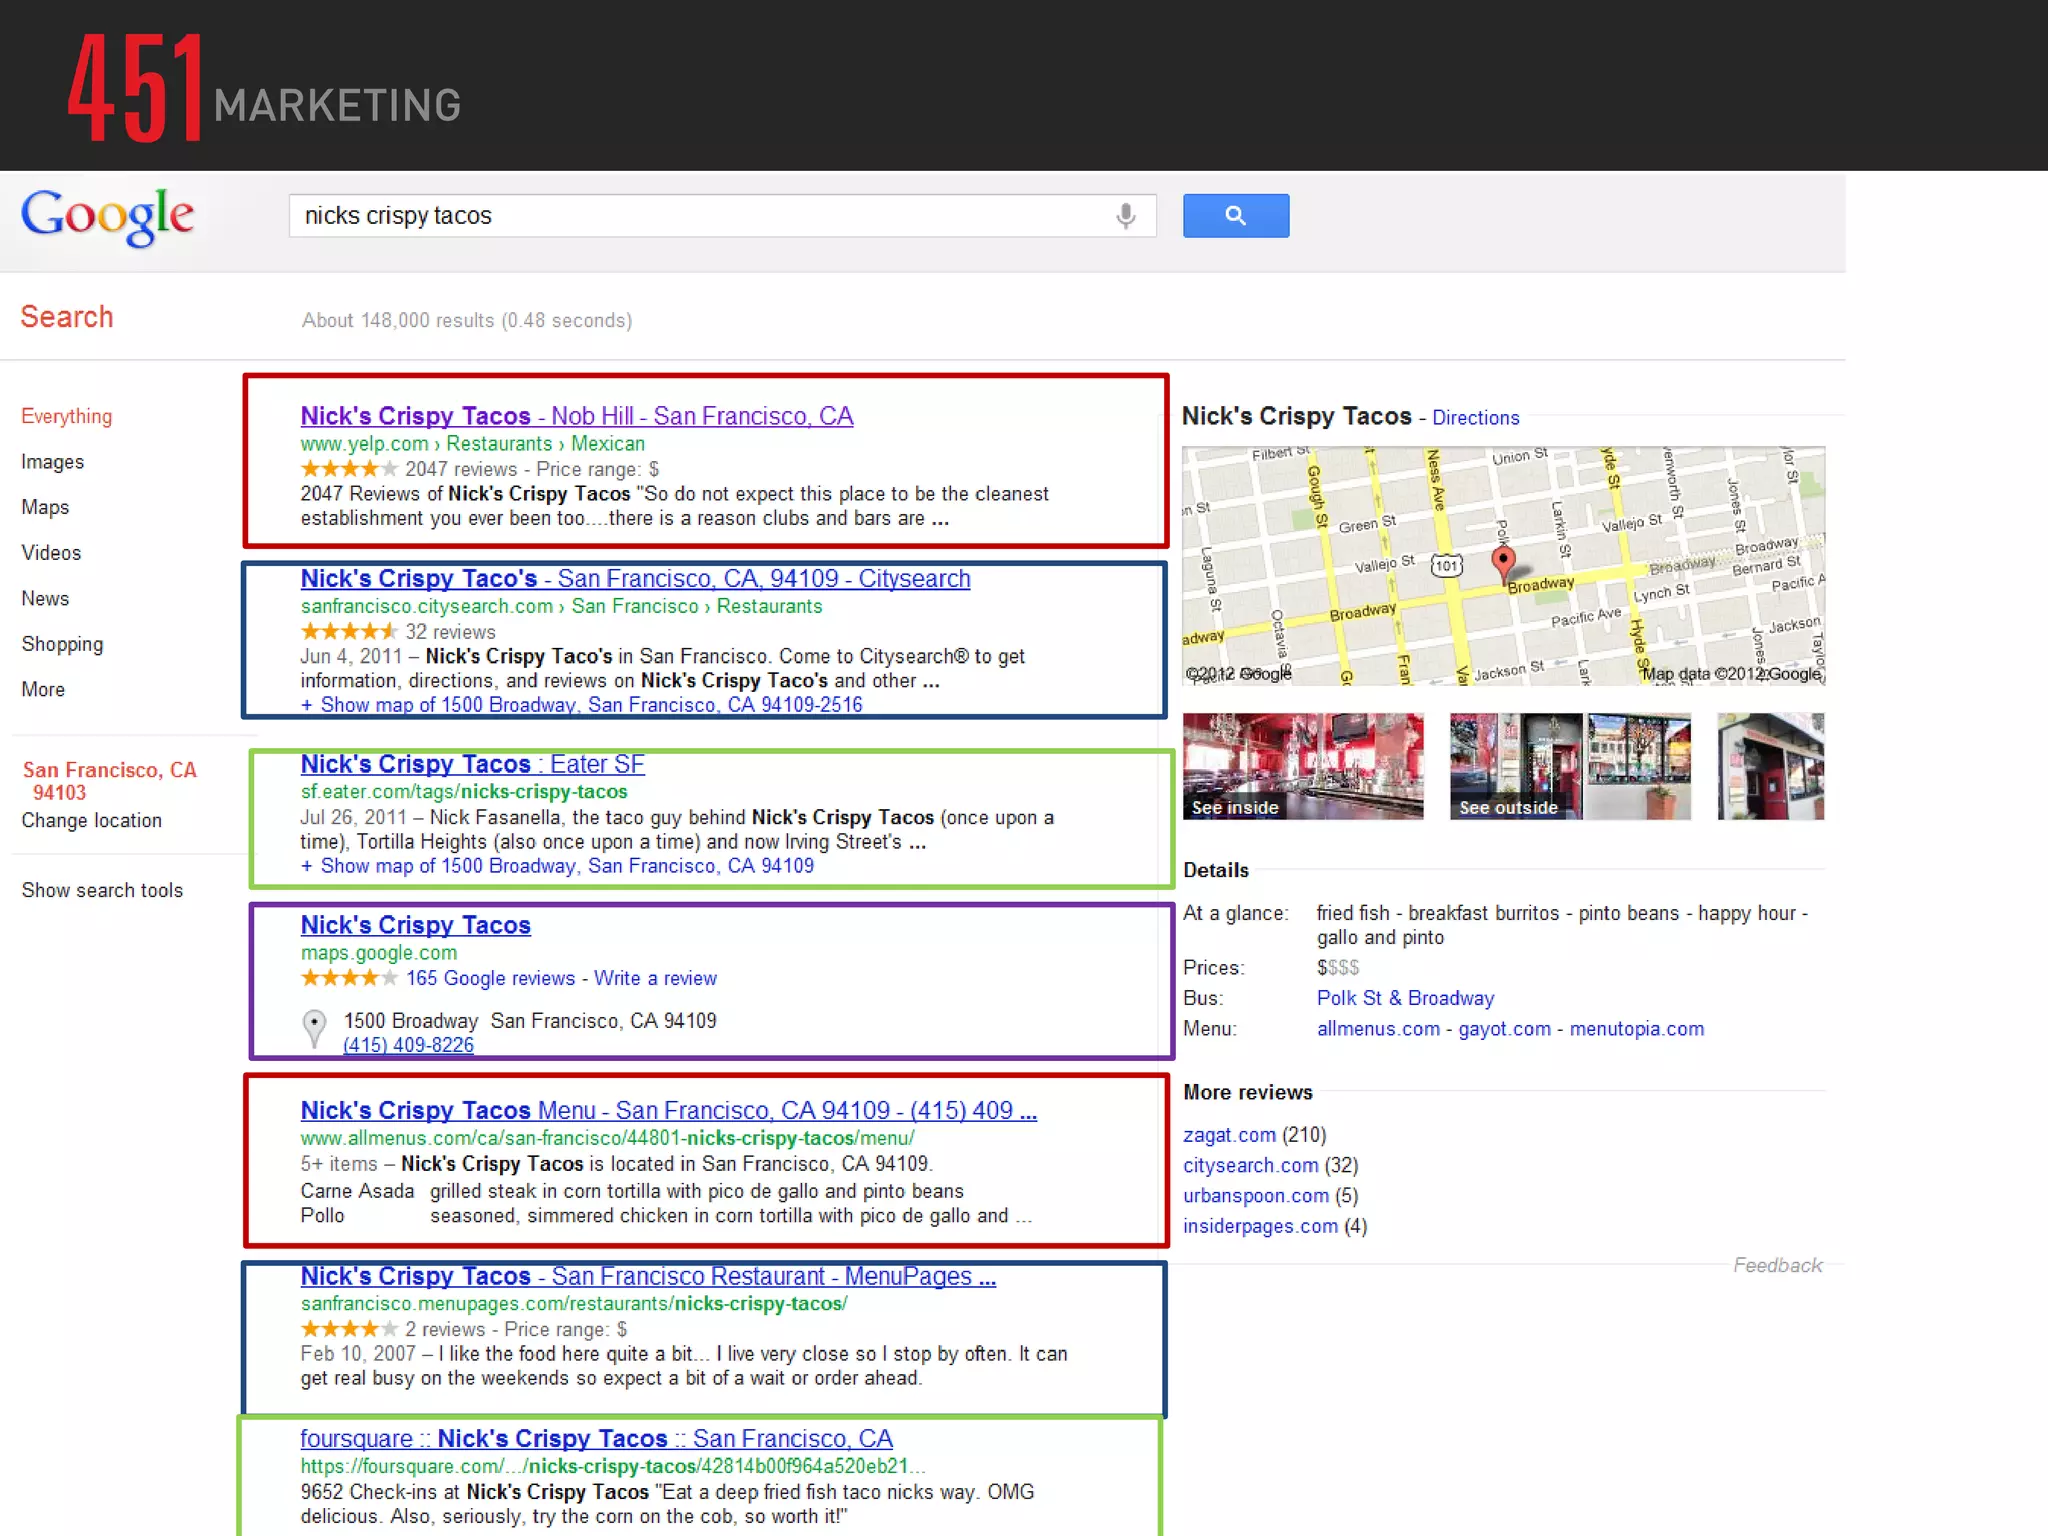This screenshot has height=1536, width=2048.
Task: Click the Directions link
Action: (x=1475, y=418)
